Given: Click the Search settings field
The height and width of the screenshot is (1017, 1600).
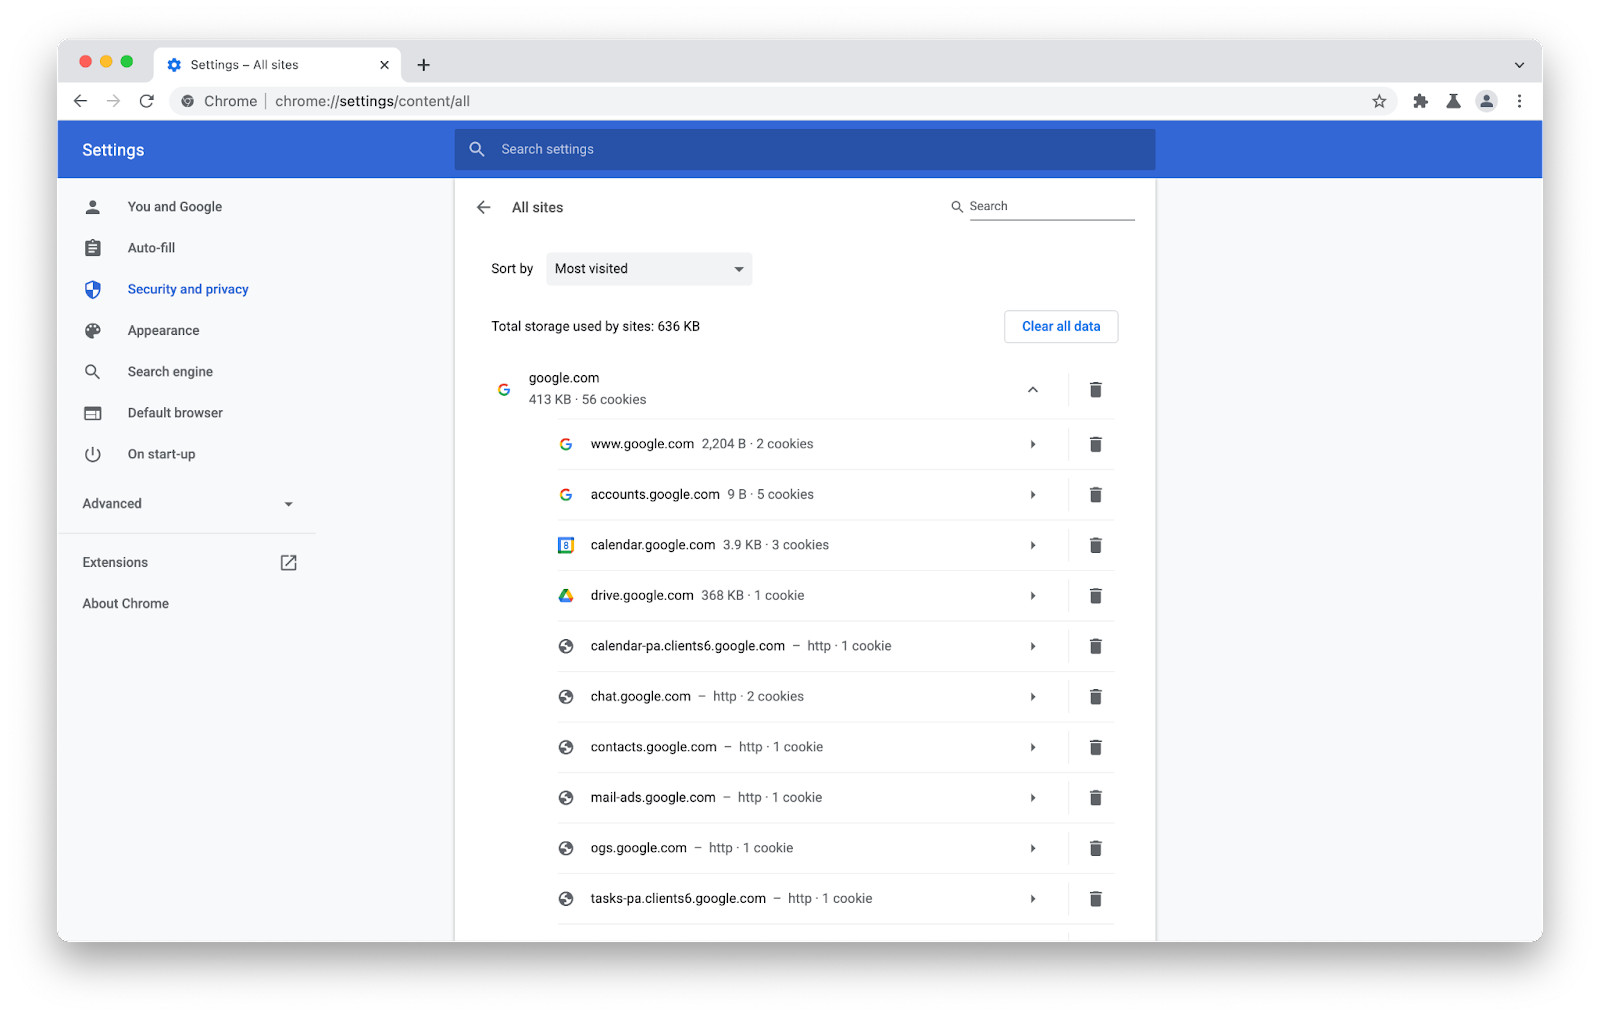Looking at the screenshot, I should [805, 149].
